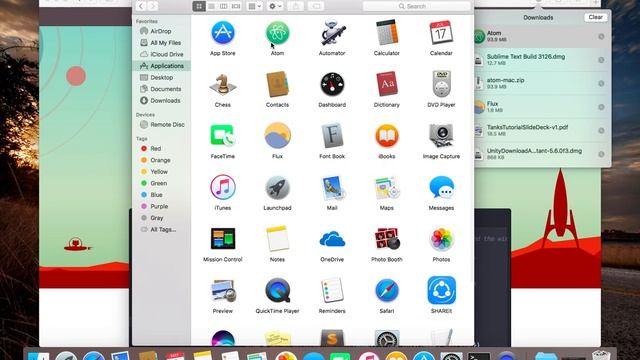Select the Safari app in Finder
Image resolution: width=640 pixels, height=360 pixels.
tap(387, 290)
